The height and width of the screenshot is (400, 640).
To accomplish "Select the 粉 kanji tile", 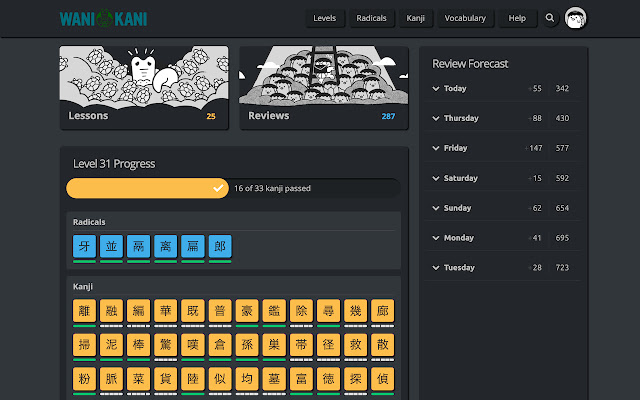I will click(x=85, y=378).
